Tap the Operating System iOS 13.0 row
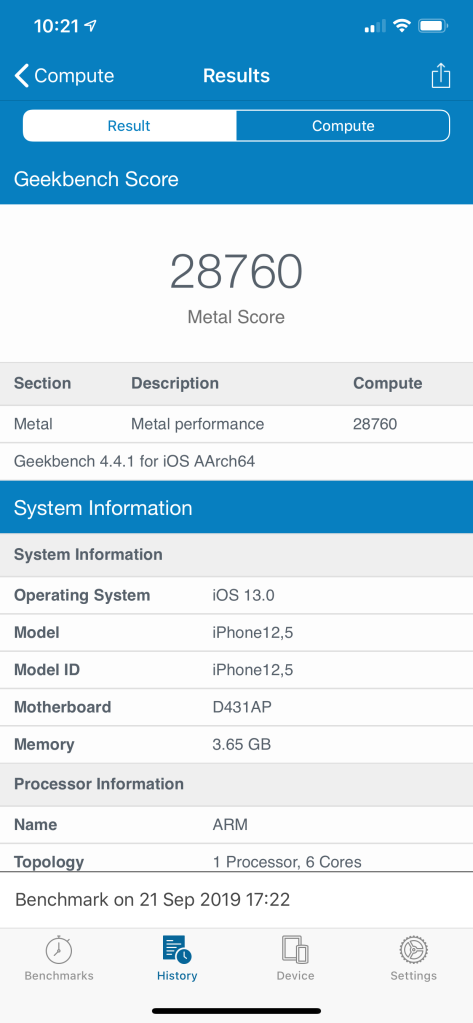473x1023 pixels. tap(236, 595)
